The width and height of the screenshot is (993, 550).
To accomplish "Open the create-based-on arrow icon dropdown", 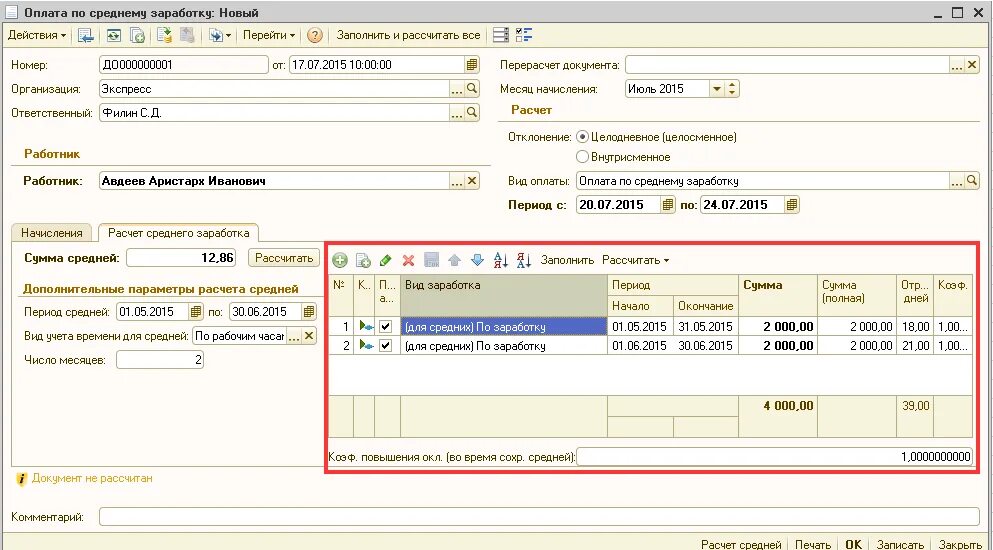I will 219,35.
